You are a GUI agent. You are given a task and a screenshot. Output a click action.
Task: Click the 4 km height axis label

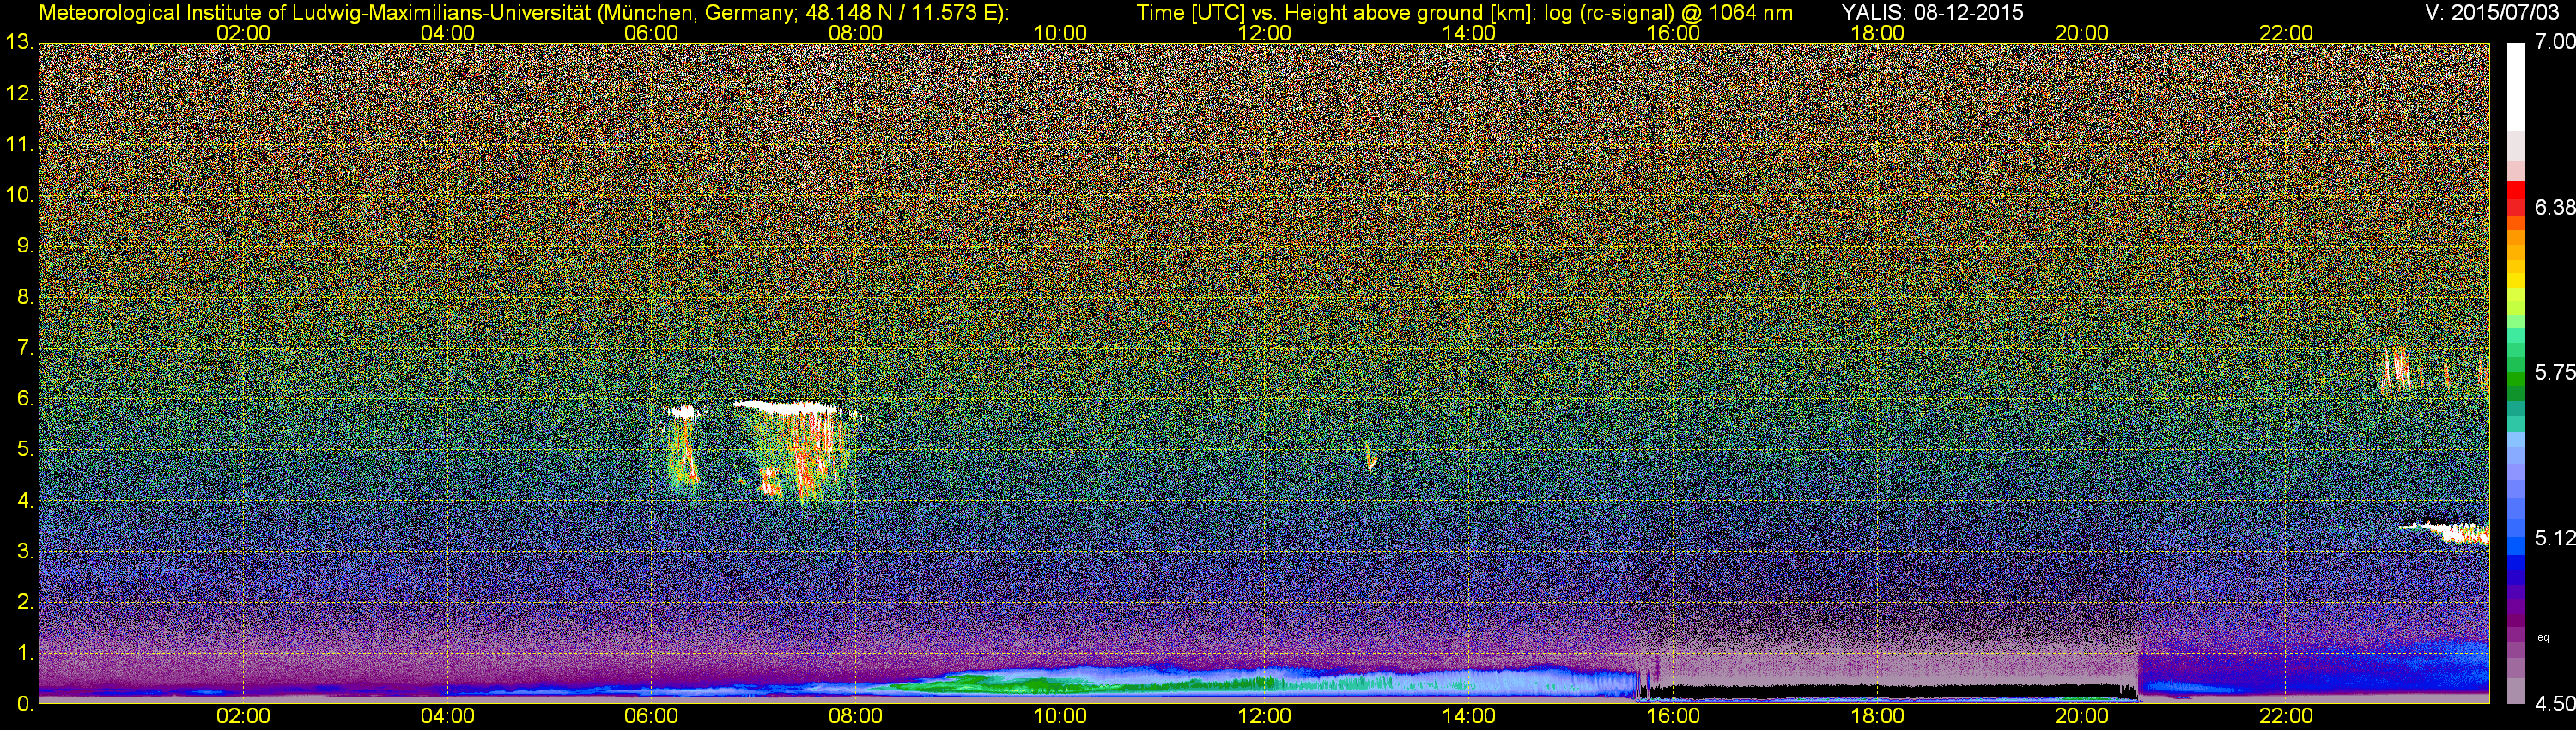pyautogui.click(x=24, y=501)
